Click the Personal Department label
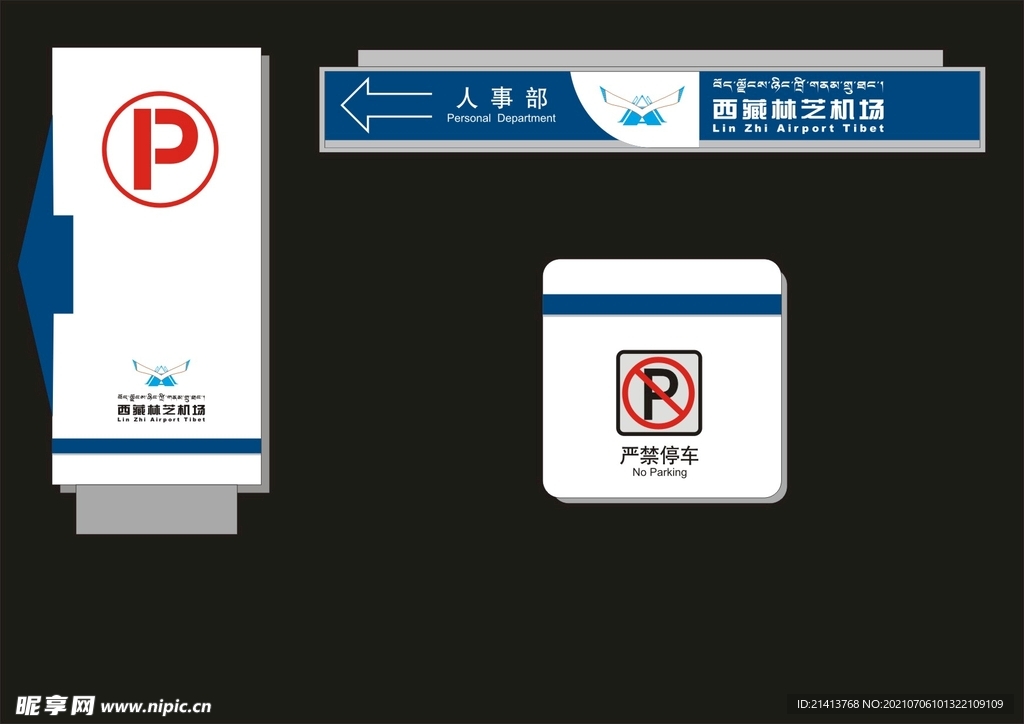This screenshot has height=724, width=1024. (501, 118)
